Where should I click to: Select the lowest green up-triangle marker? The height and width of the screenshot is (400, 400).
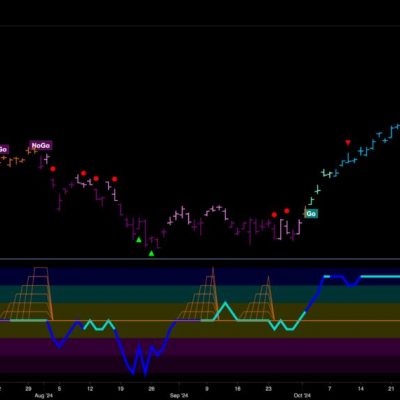pos(151,253)
